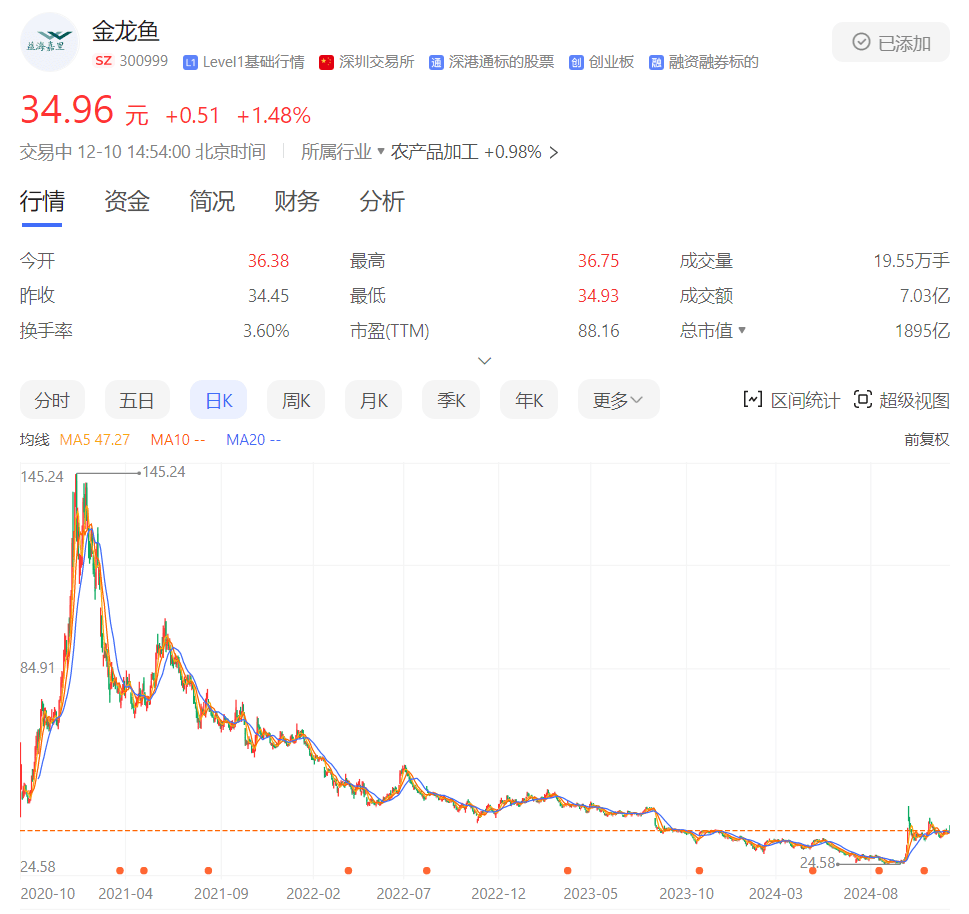This screenshot has height=914, width=969.
Task: Click the 超级视图 label
Action: 914,400
